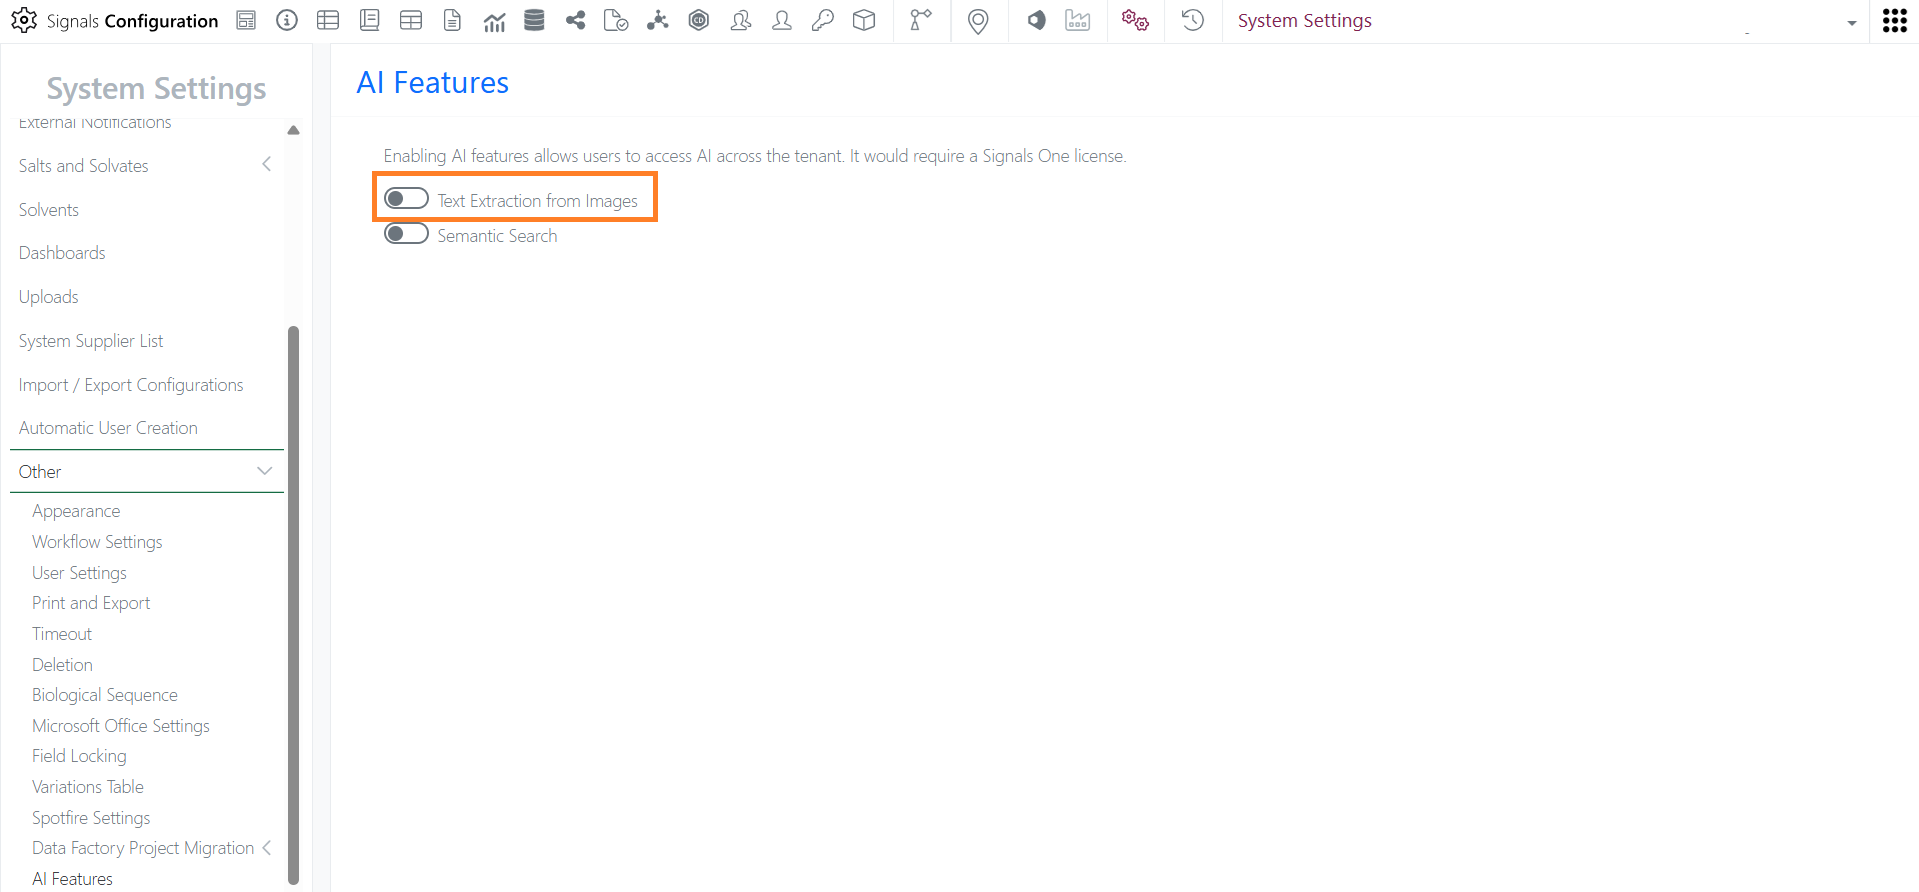This screenshot has height=892, width=1919.
Task: Click the sidebar vertical scrollbar thumb
Action: [x=293, y=605]
